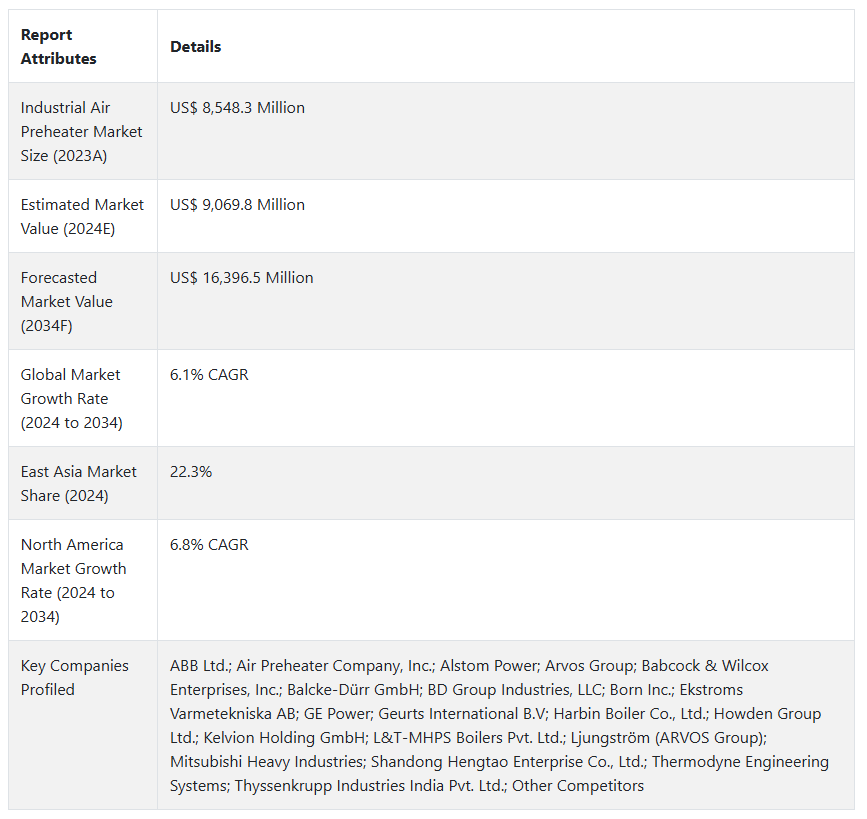
Task: Select the "North America Market Growth Rate" label
Action: click(x=73, y=580)
